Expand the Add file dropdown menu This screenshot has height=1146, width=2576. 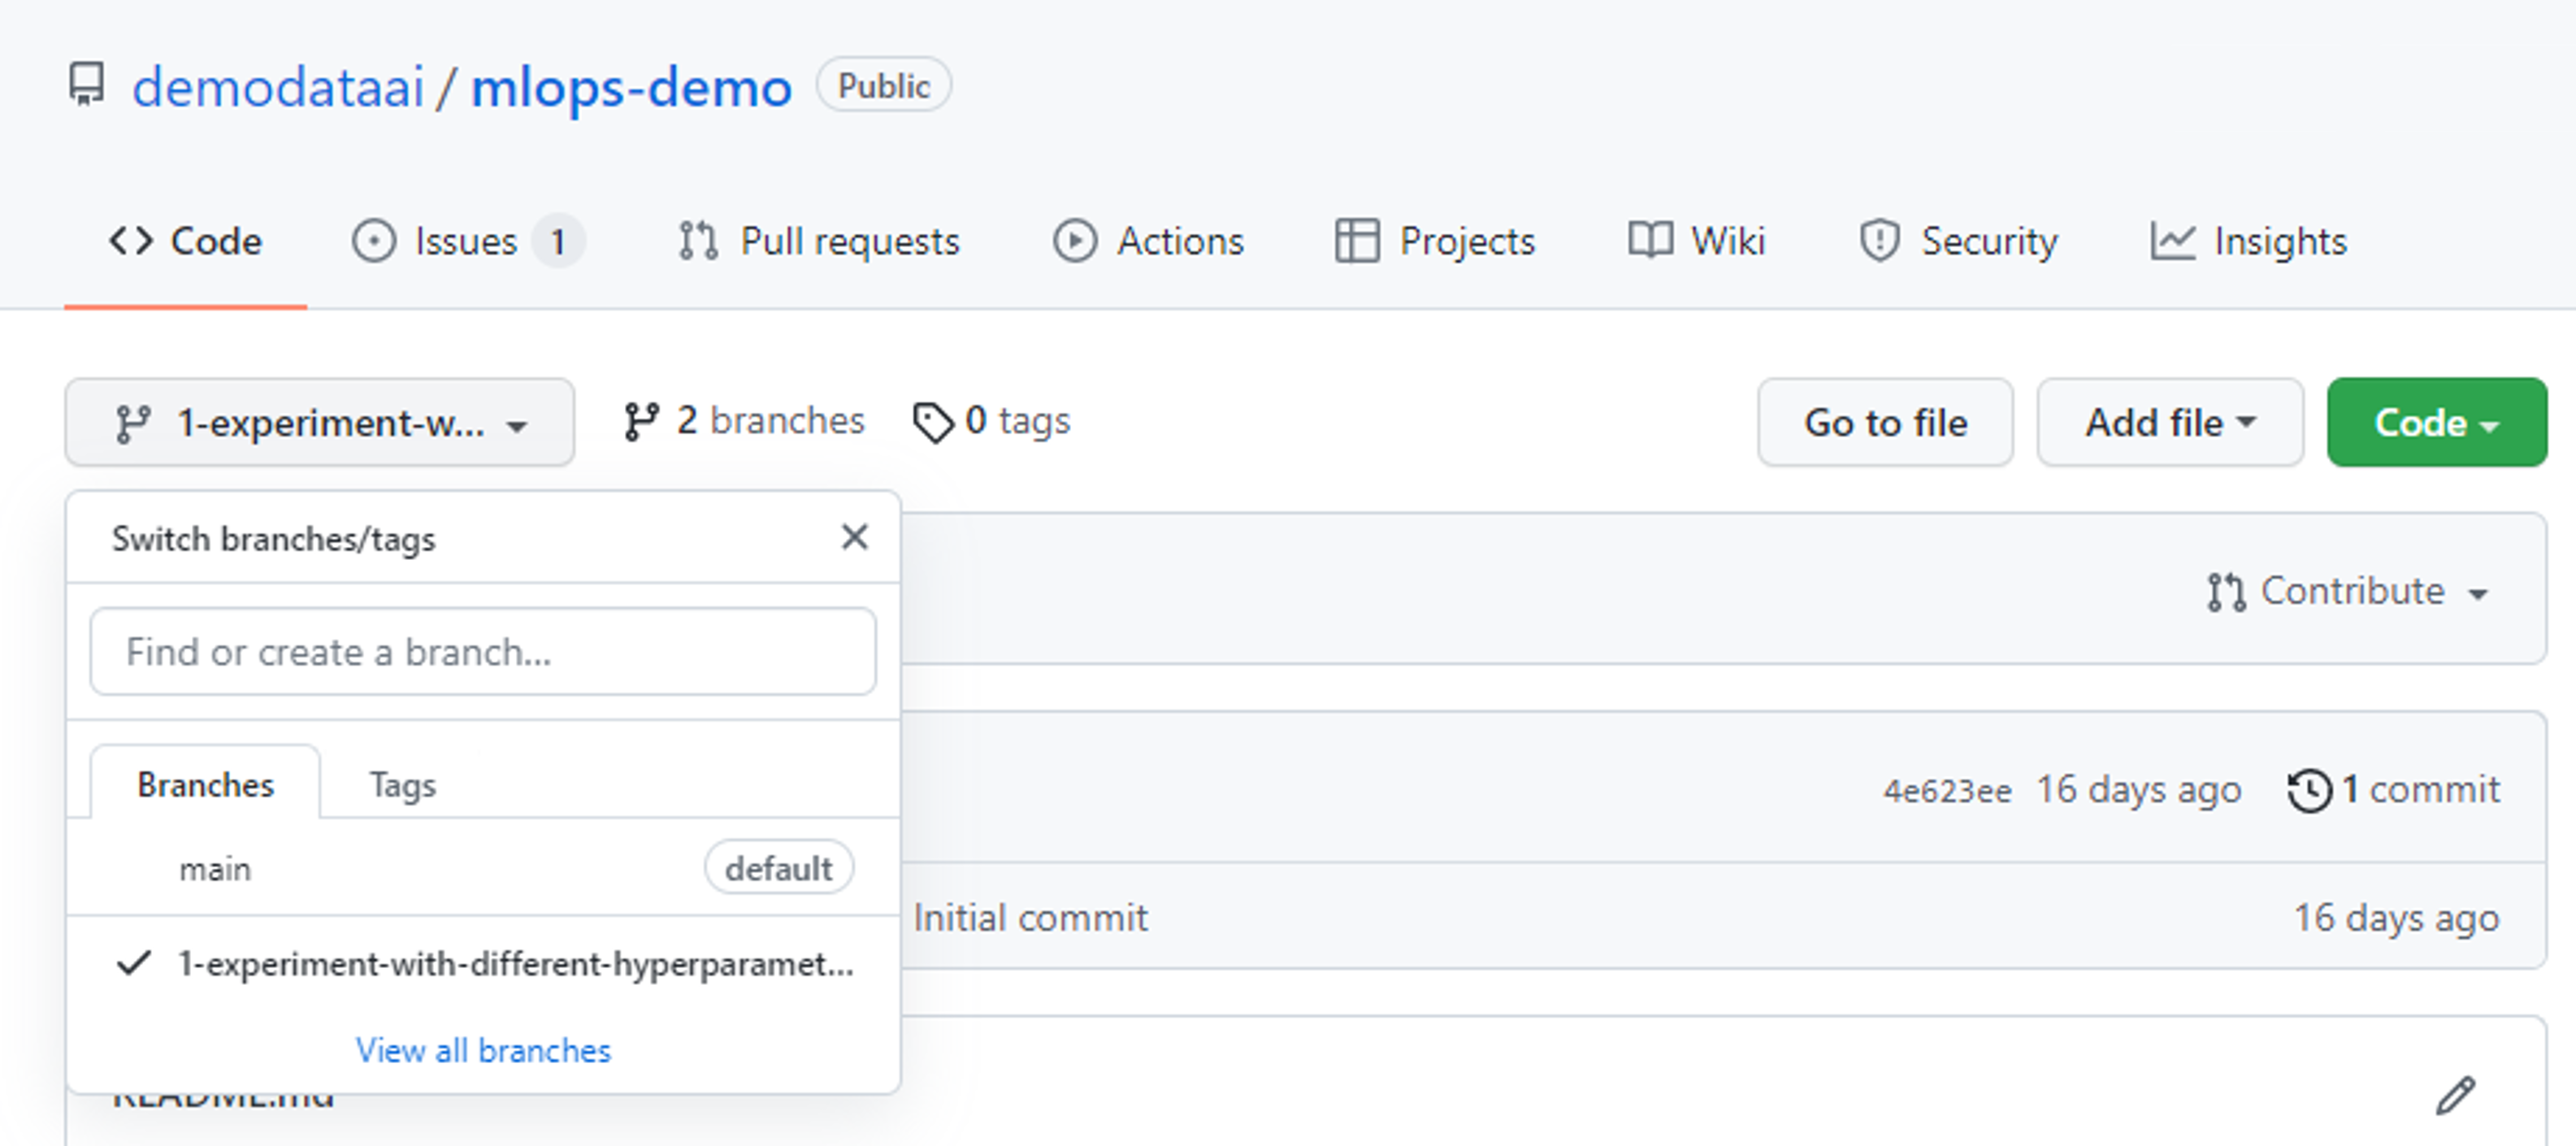pos(2162,424)
